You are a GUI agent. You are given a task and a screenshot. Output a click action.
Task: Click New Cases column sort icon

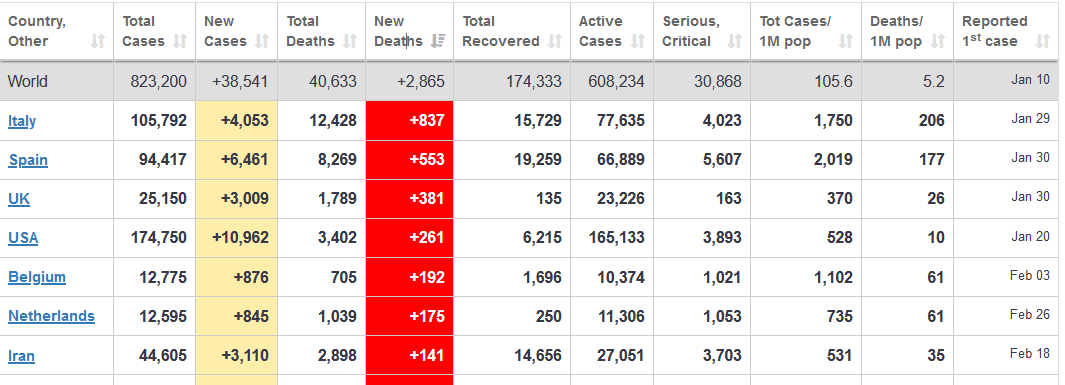262,41
